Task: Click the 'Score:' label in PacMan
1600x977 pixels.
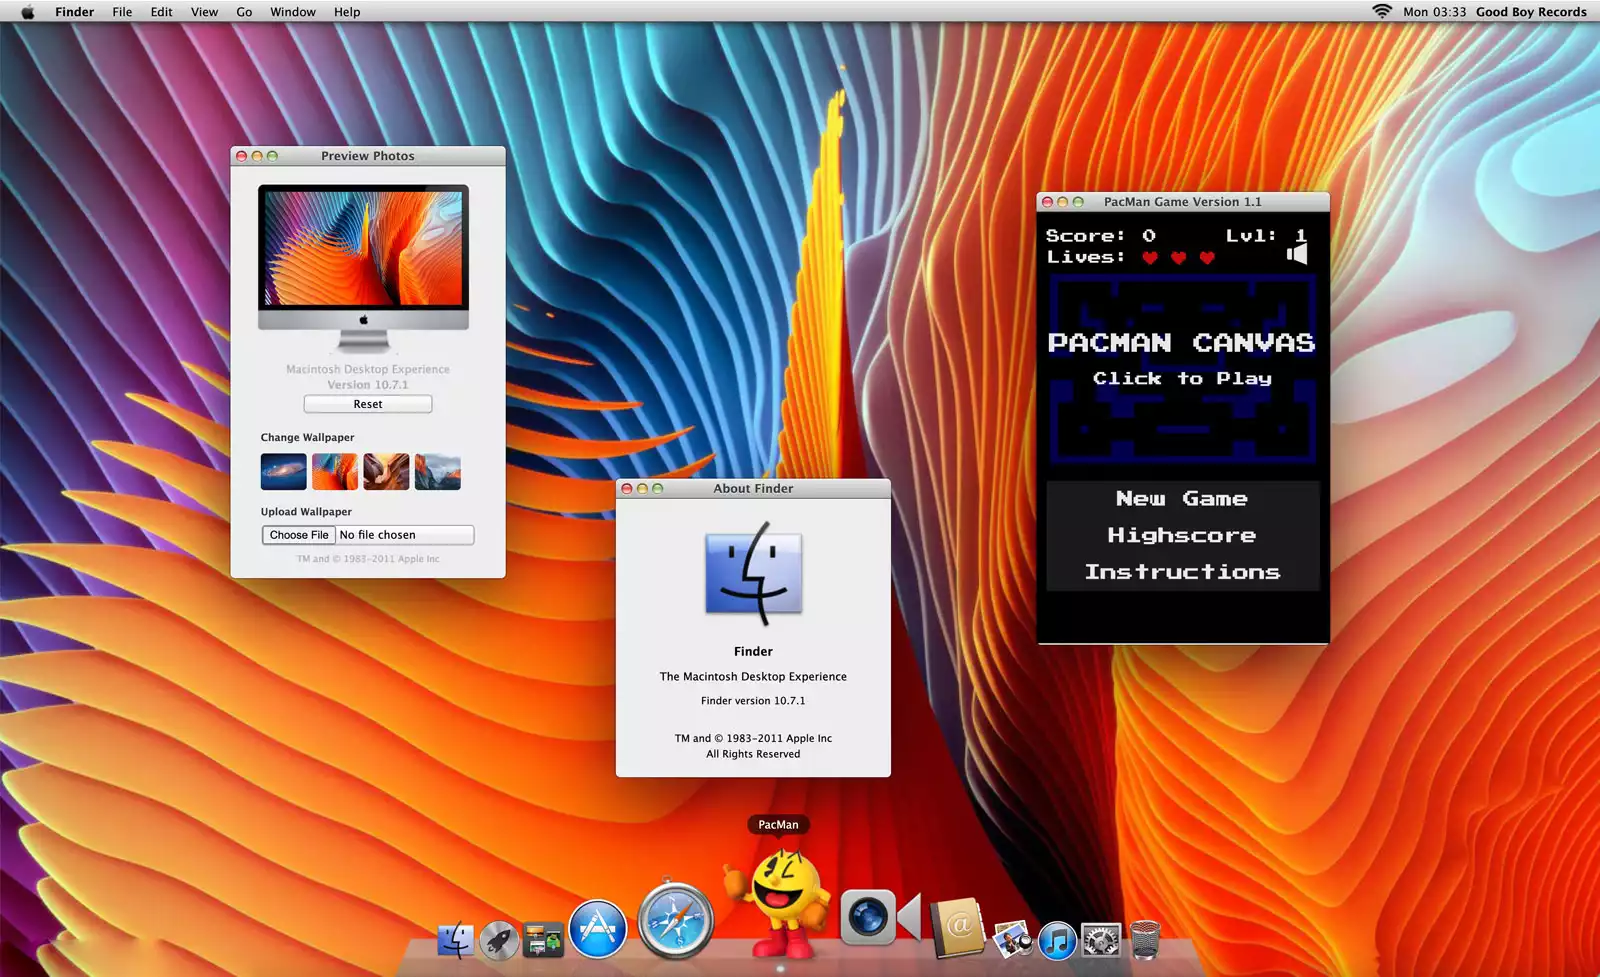Action: point(1085,236)
